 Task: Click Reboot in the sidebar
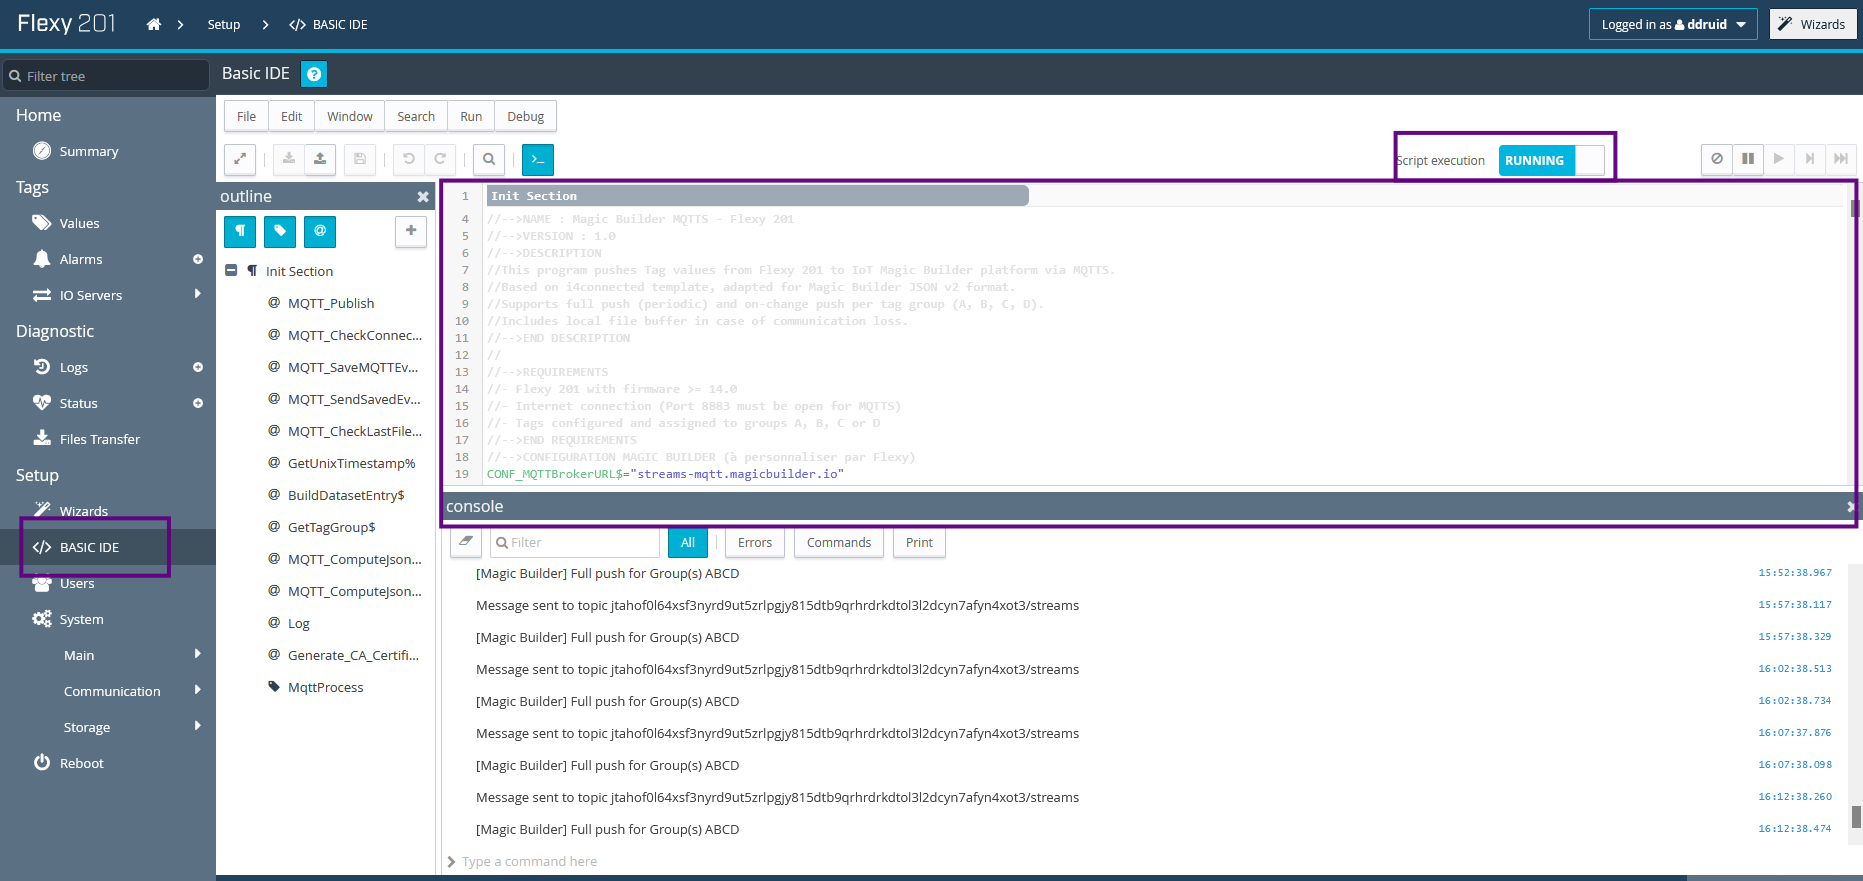pyautogui.click(x=81, y=763)
